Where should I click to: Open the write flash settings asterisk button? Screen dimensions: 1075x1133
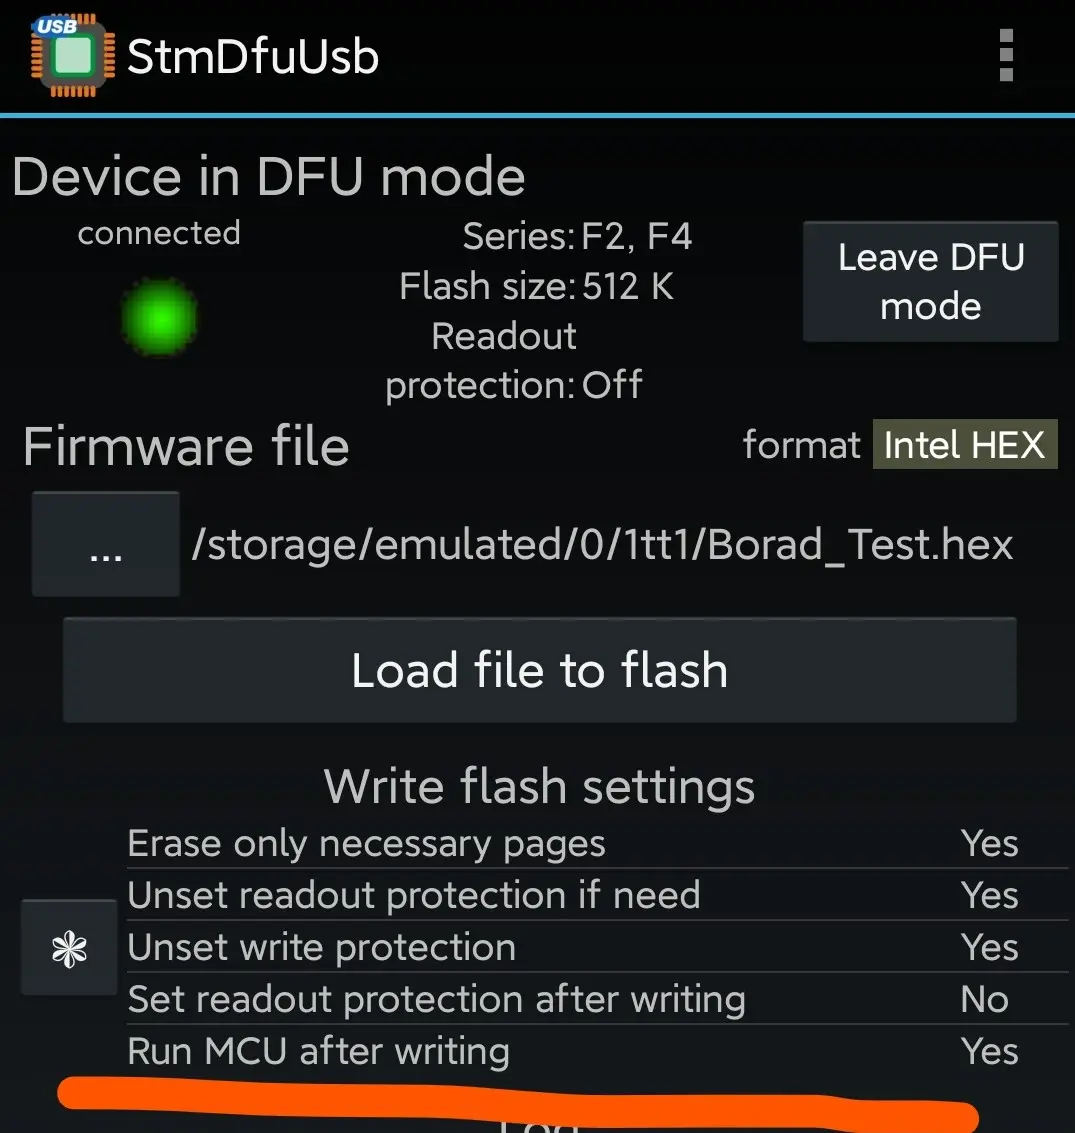[x=69, y=948]
